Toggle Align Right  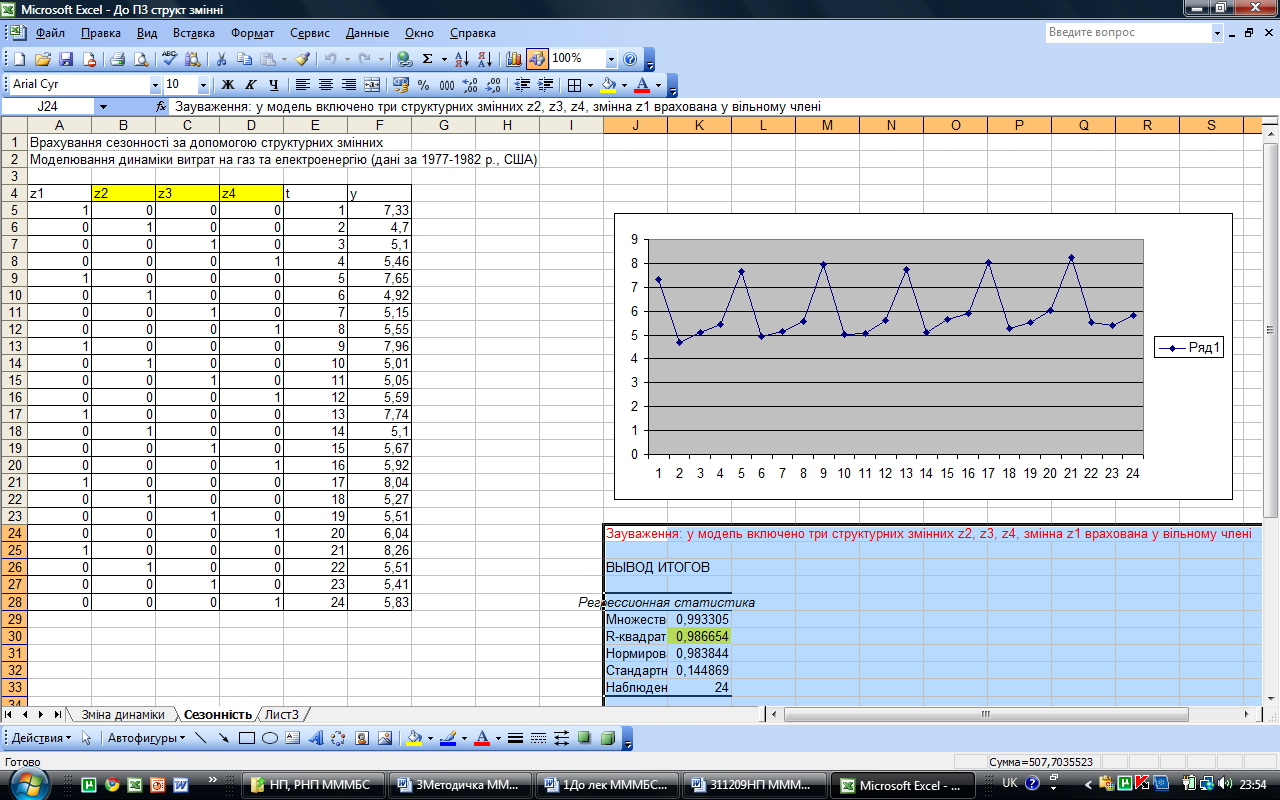tap(348, 85)
